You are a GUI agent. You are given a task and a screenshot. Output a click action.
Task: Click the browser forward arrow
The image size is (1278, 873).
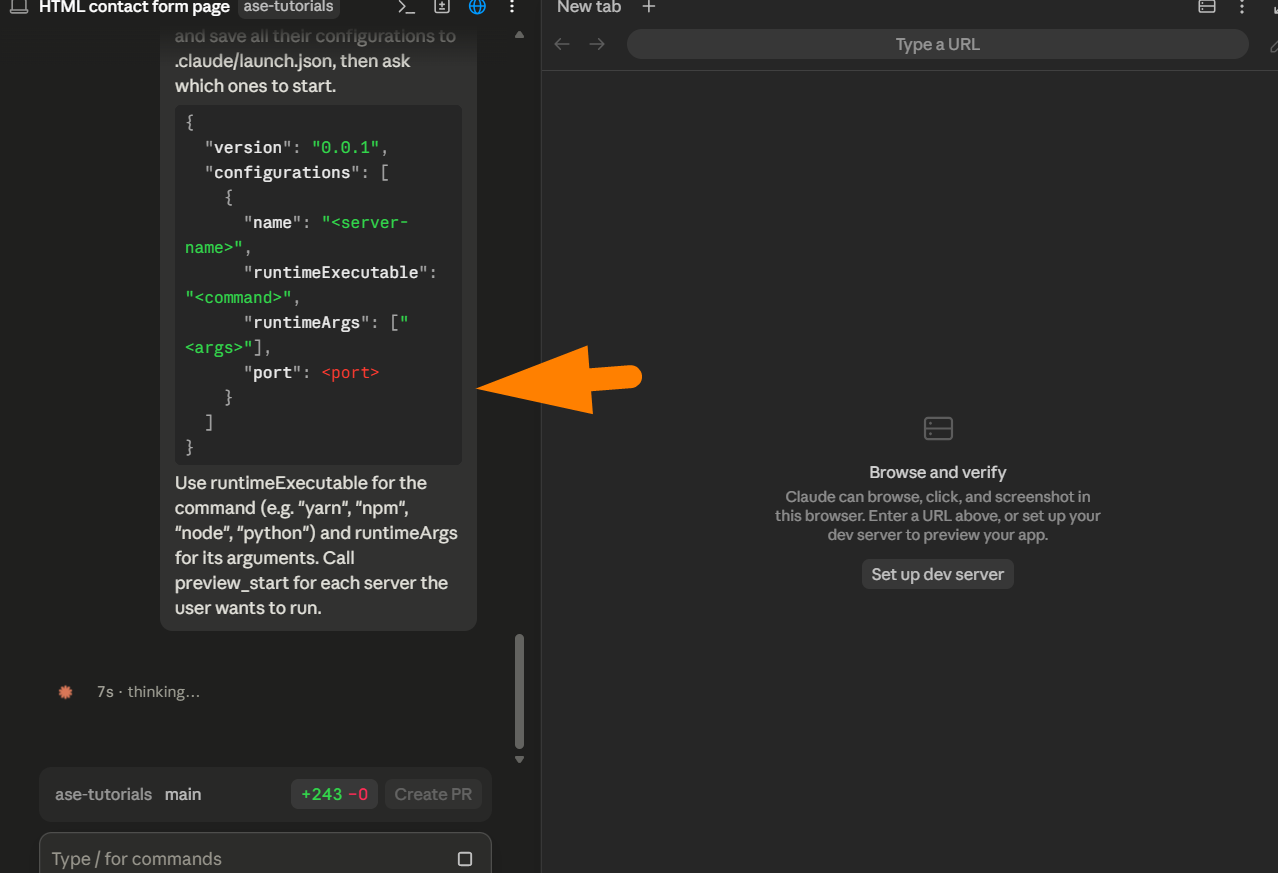coord(597,44)
